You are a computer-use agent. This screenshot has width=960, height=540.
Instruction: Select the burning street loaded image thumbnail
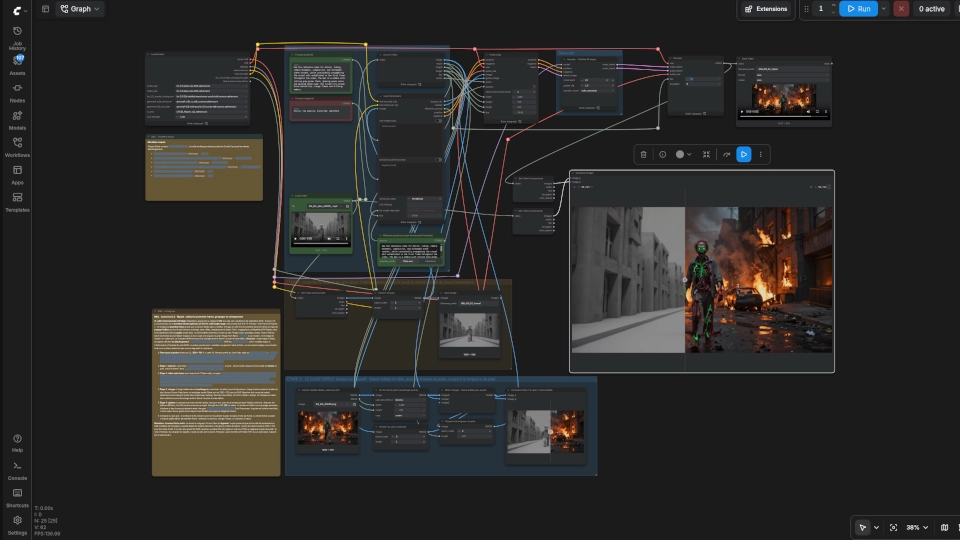click(x=328, y=427)
